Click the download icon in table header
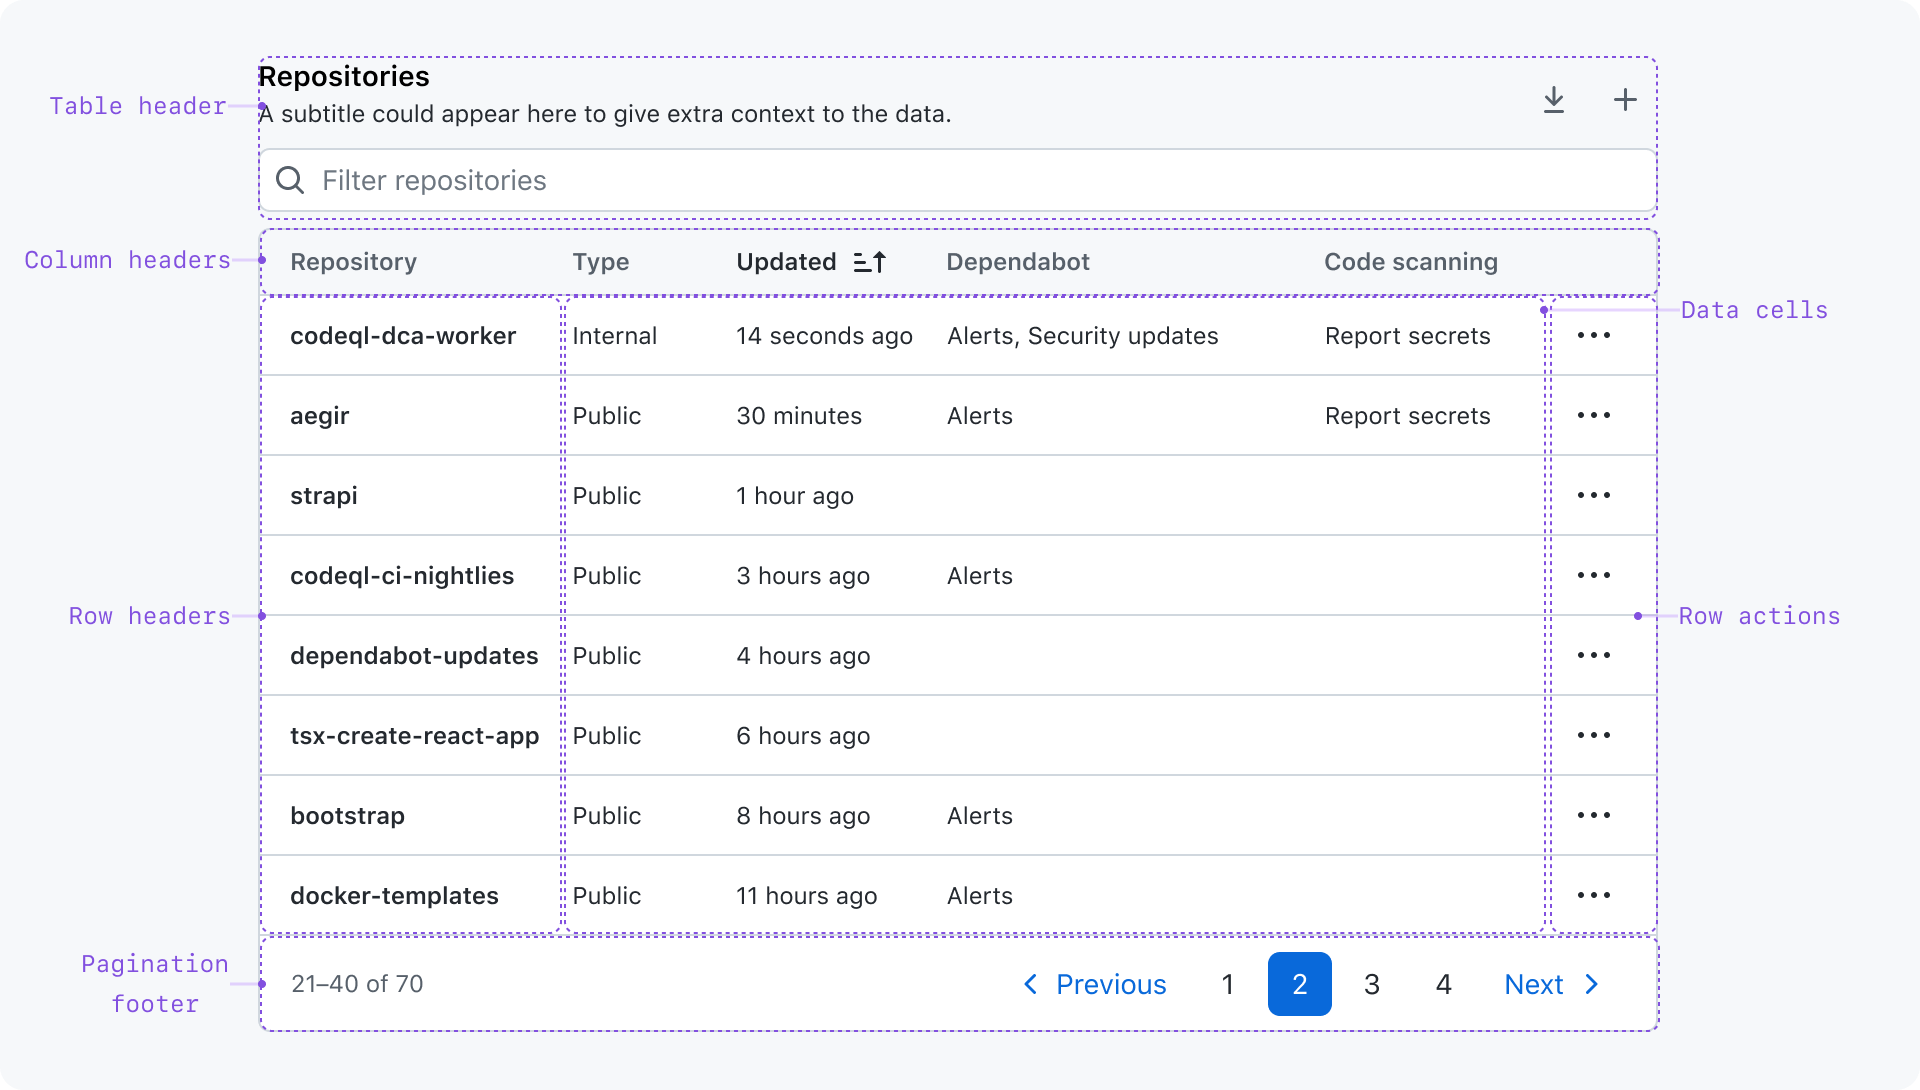Image resolution: width=1920 pixels, height=1090 pixels. [x=1553, y=99]
